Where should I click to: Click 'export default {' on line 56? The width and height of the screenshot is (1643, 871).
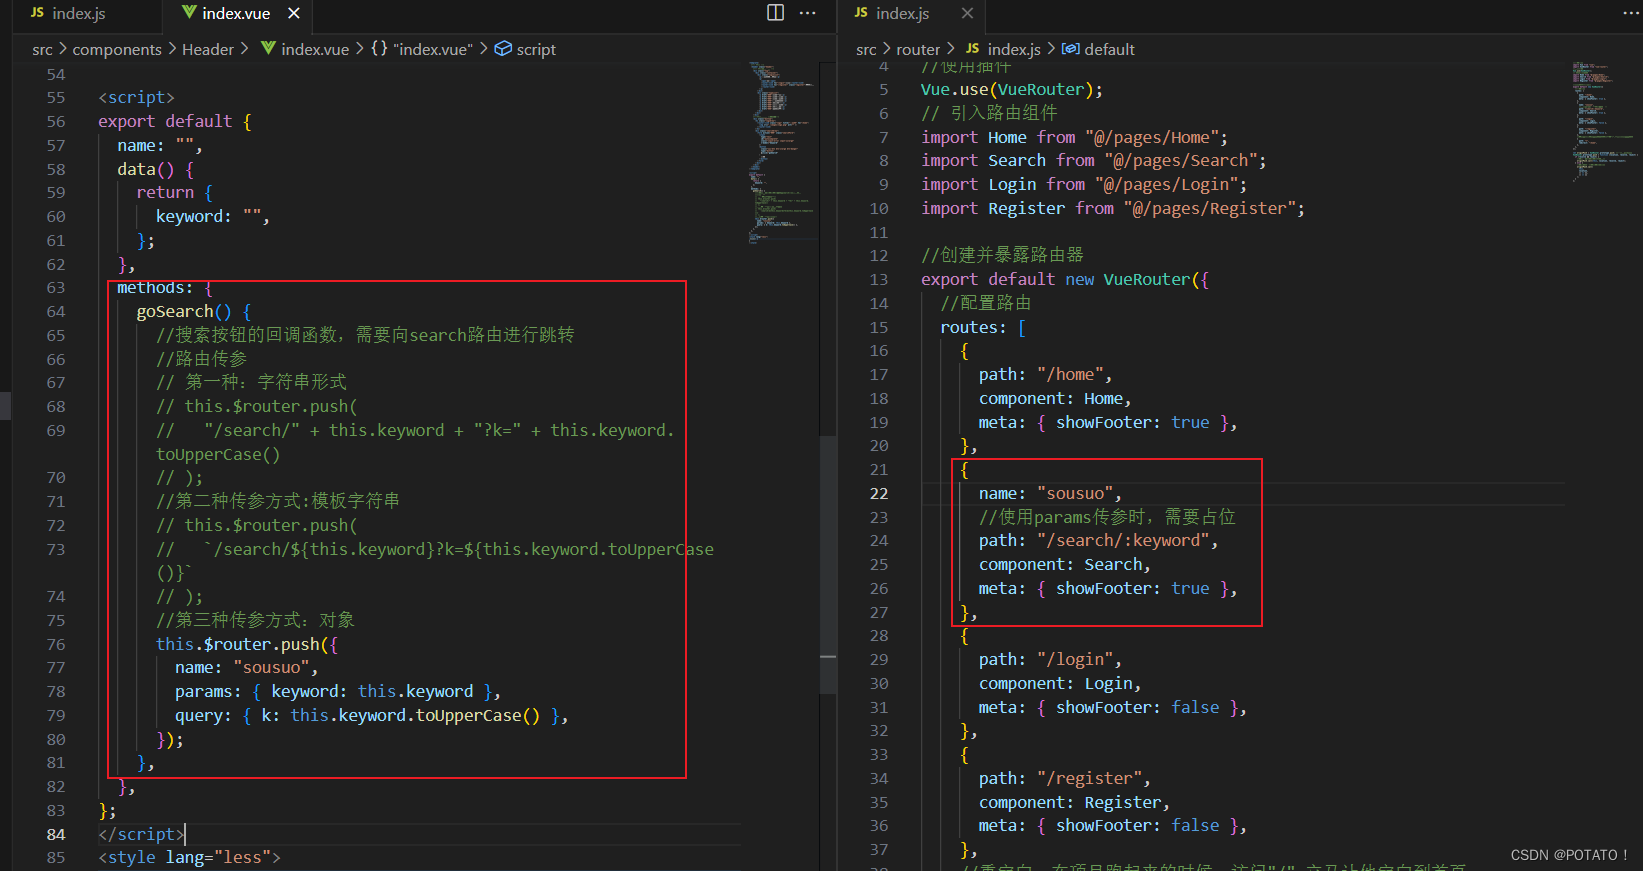click(x=175, y=121)
